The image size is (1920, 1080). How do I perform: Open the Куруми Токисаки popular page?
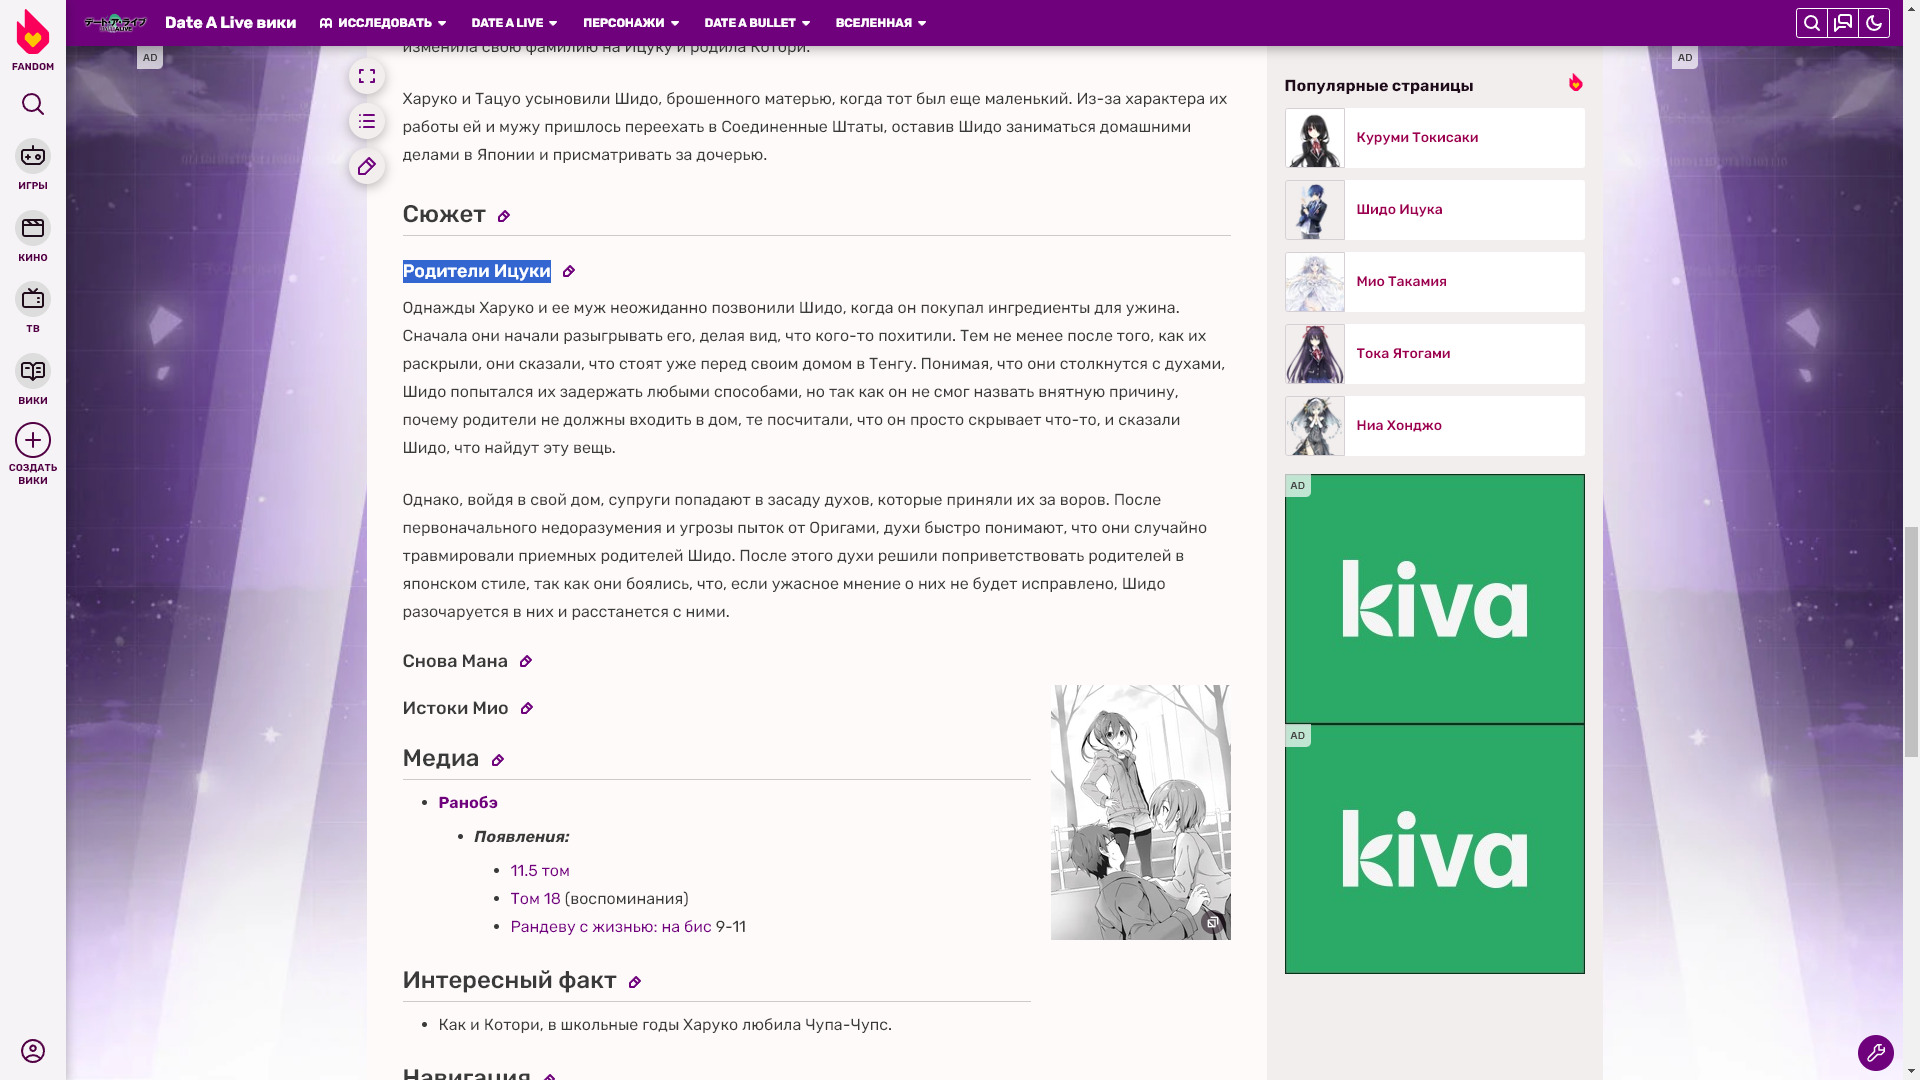click(x=1417, y=138)
